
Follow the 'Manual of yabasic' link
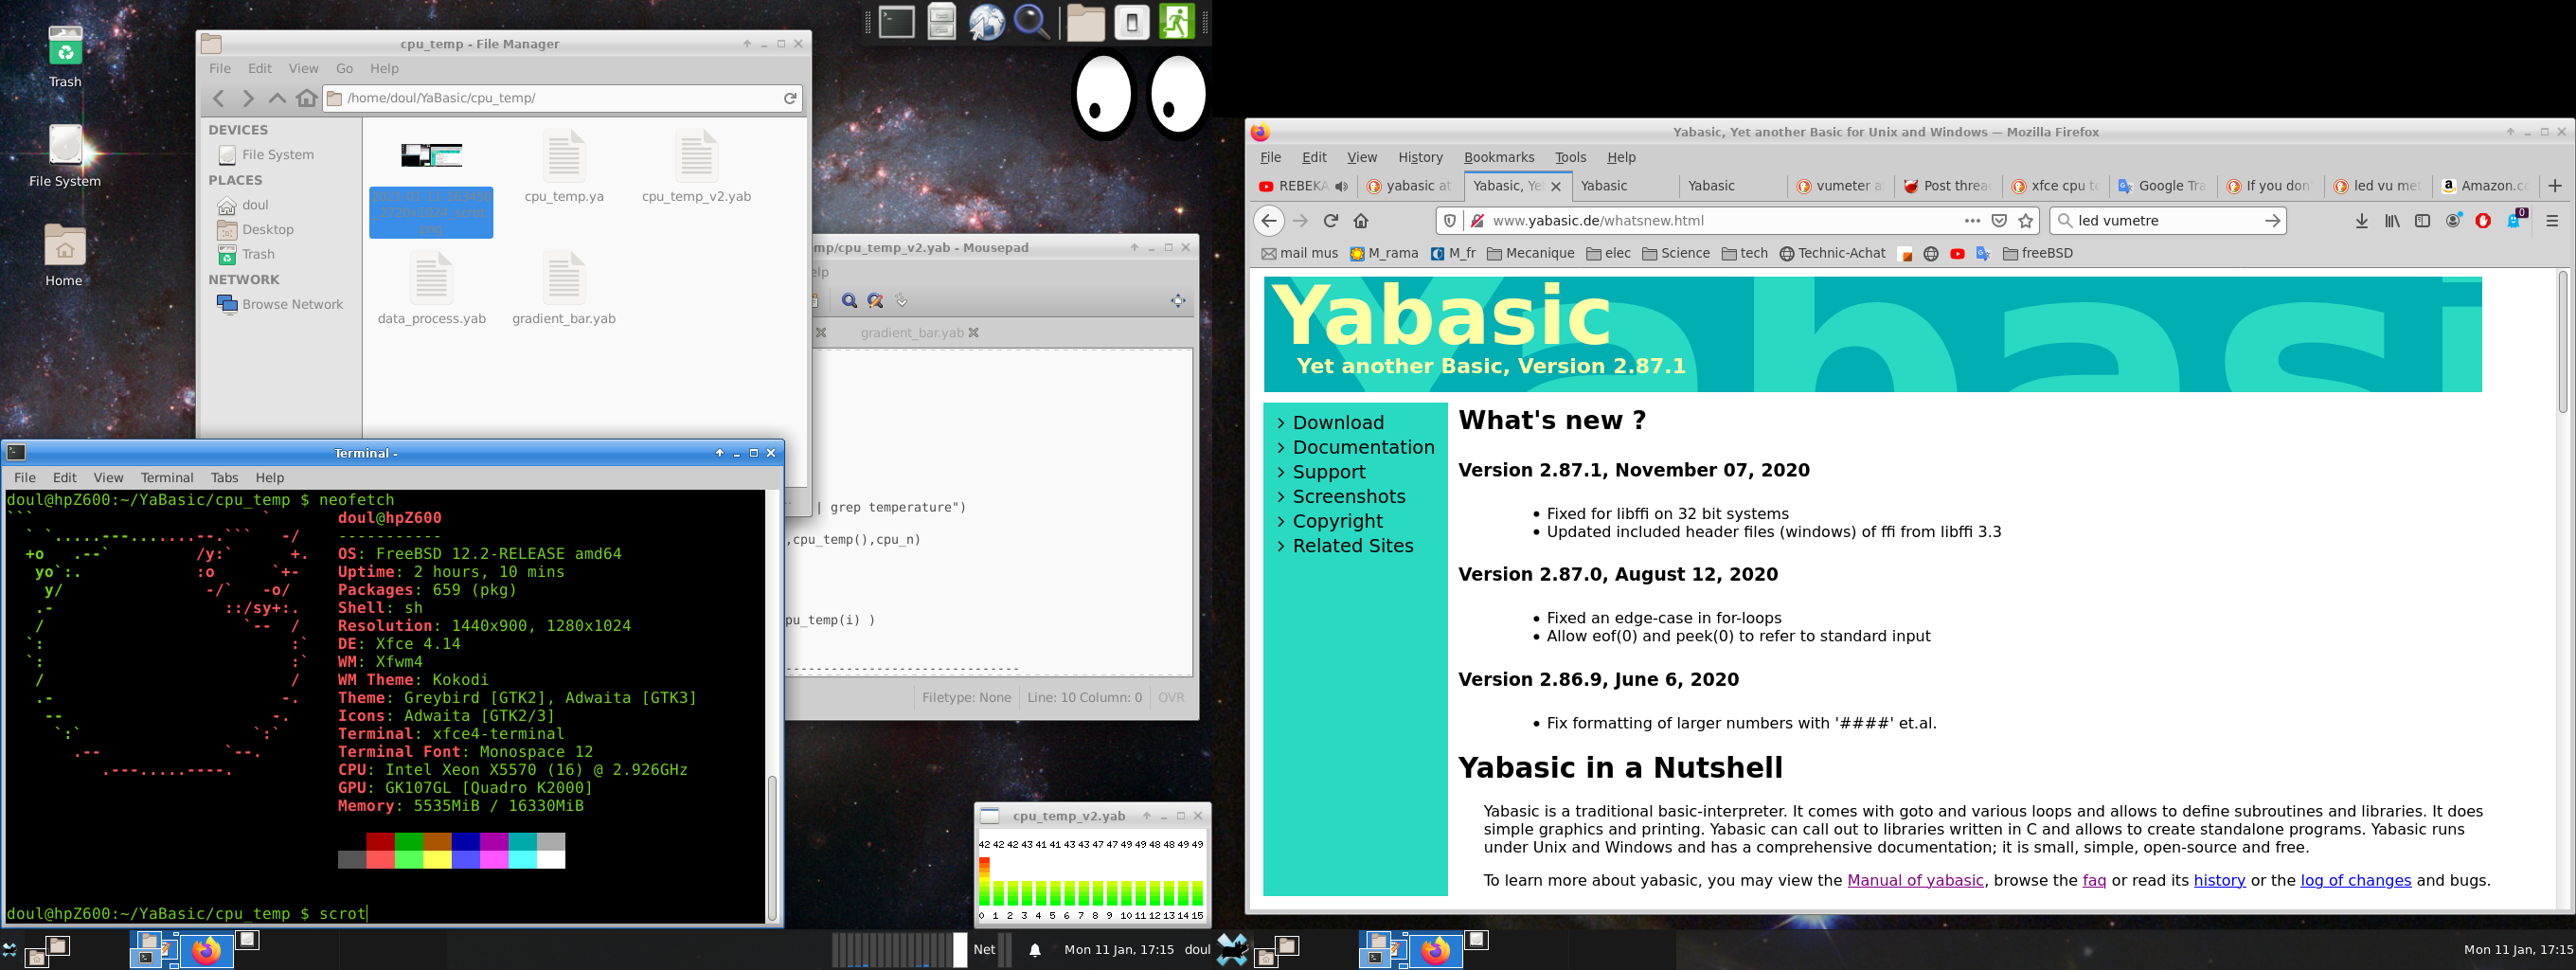coord(1915,880)
